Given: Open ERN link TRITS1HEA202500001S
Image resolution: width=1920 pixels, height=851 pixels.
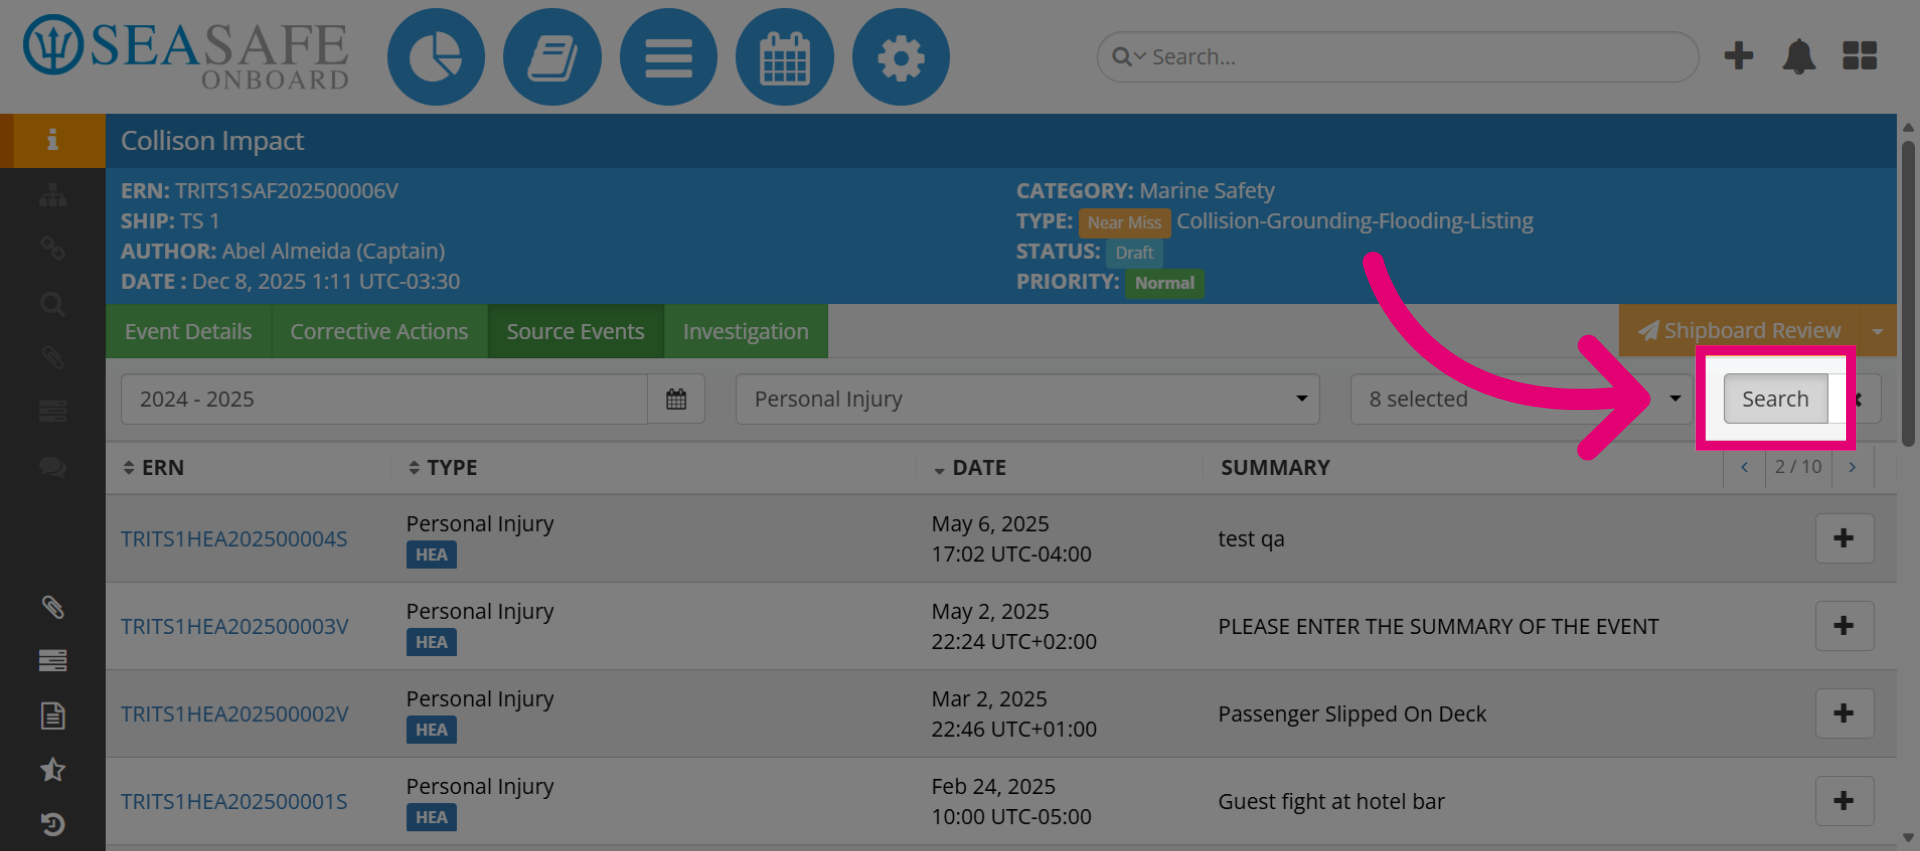Looking at the screenshot, I should click(x=234, y=801).
